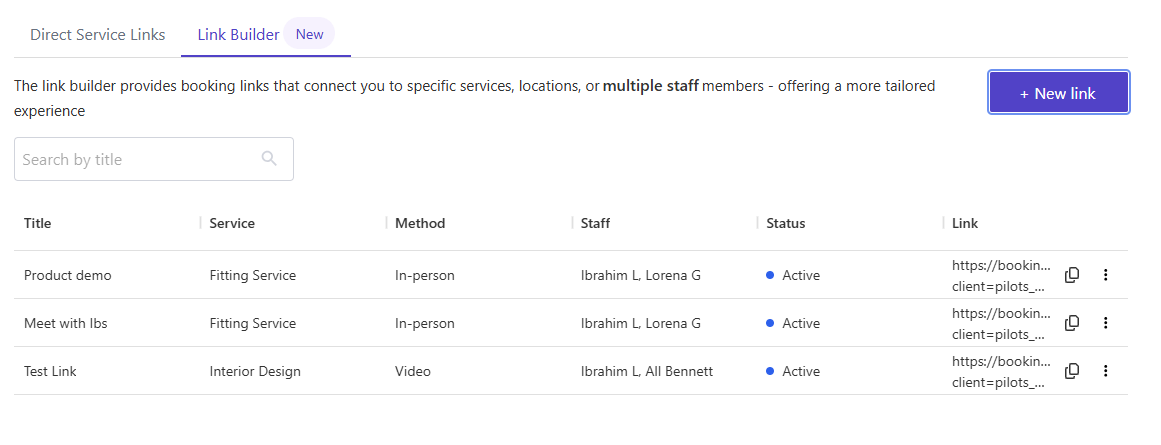Open the Product demo link URL
This screenshot has width=1161, height=445.
tap(1001, 275)
